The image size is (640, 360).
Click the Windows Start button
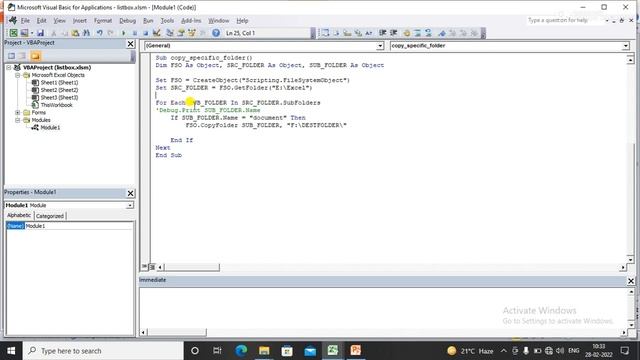pyautogui.click(x=11, y=351)
